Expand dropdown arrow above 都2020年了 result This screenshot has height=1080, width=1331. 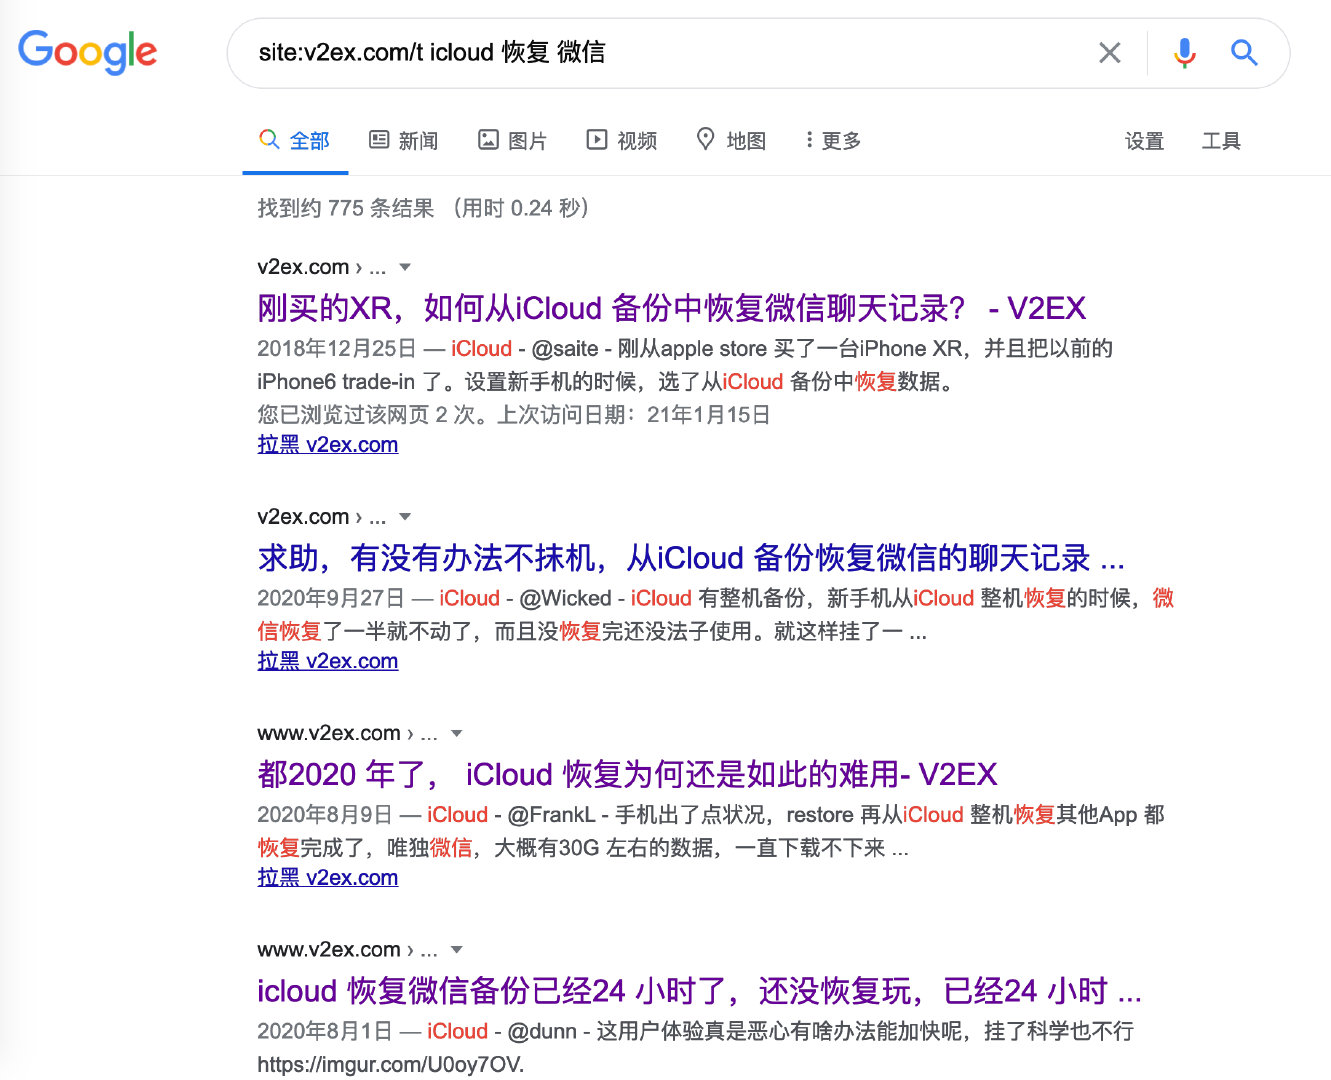click(x=457, y=733)
